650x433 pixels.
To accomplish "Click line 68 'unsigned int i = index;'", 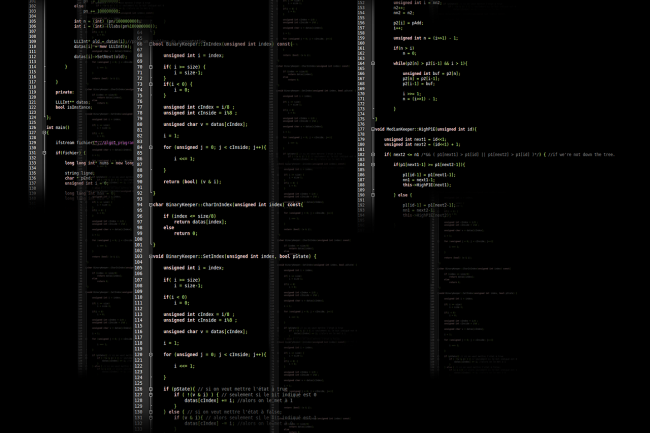I will pos(194,56).
